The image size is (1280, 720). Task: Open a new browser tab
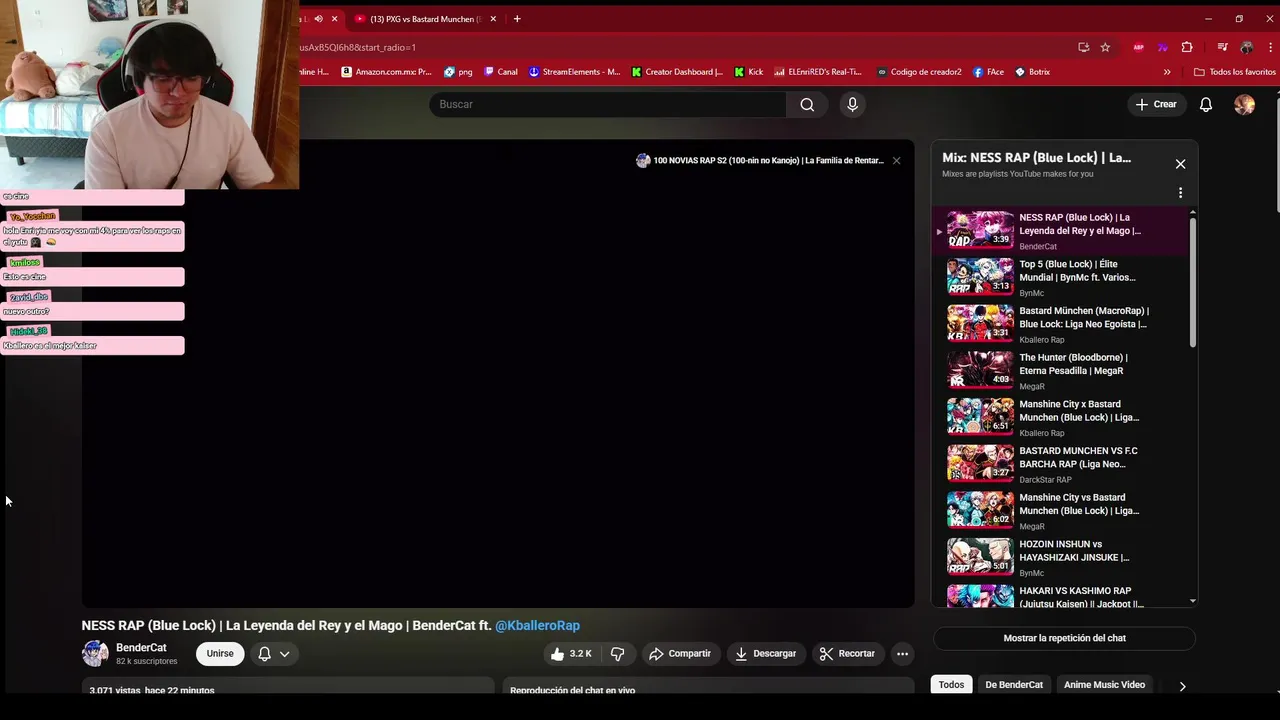click(517, 19)
